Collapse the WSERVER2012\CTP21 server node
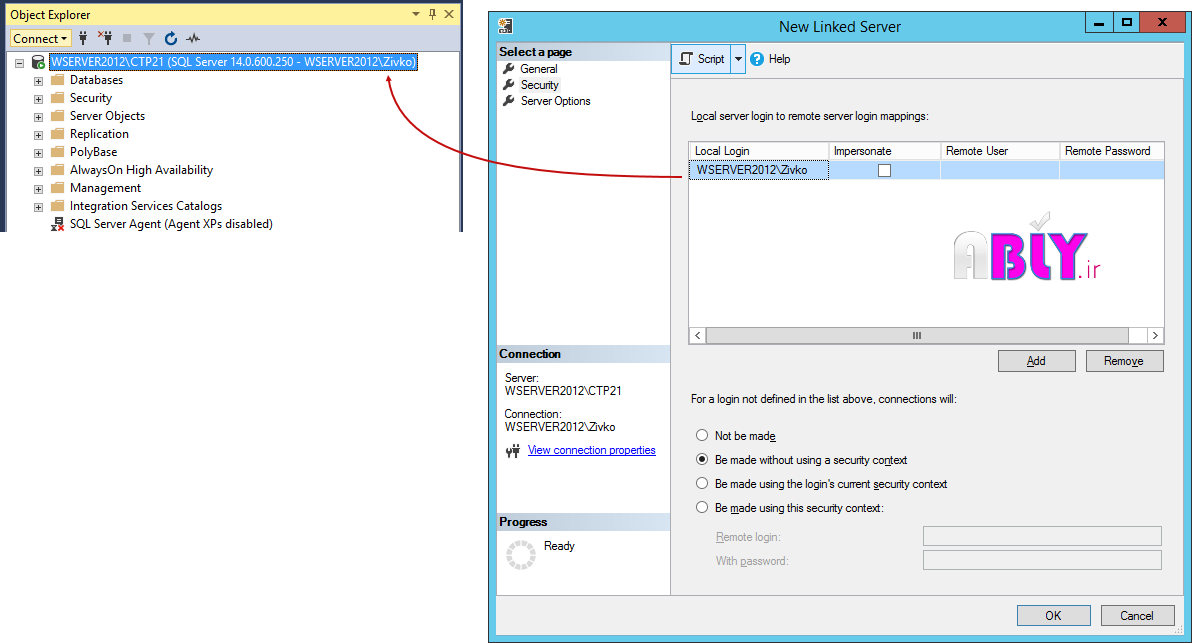Image resolution: width=1192 pixels, height=643 pixels. [20, 62]
